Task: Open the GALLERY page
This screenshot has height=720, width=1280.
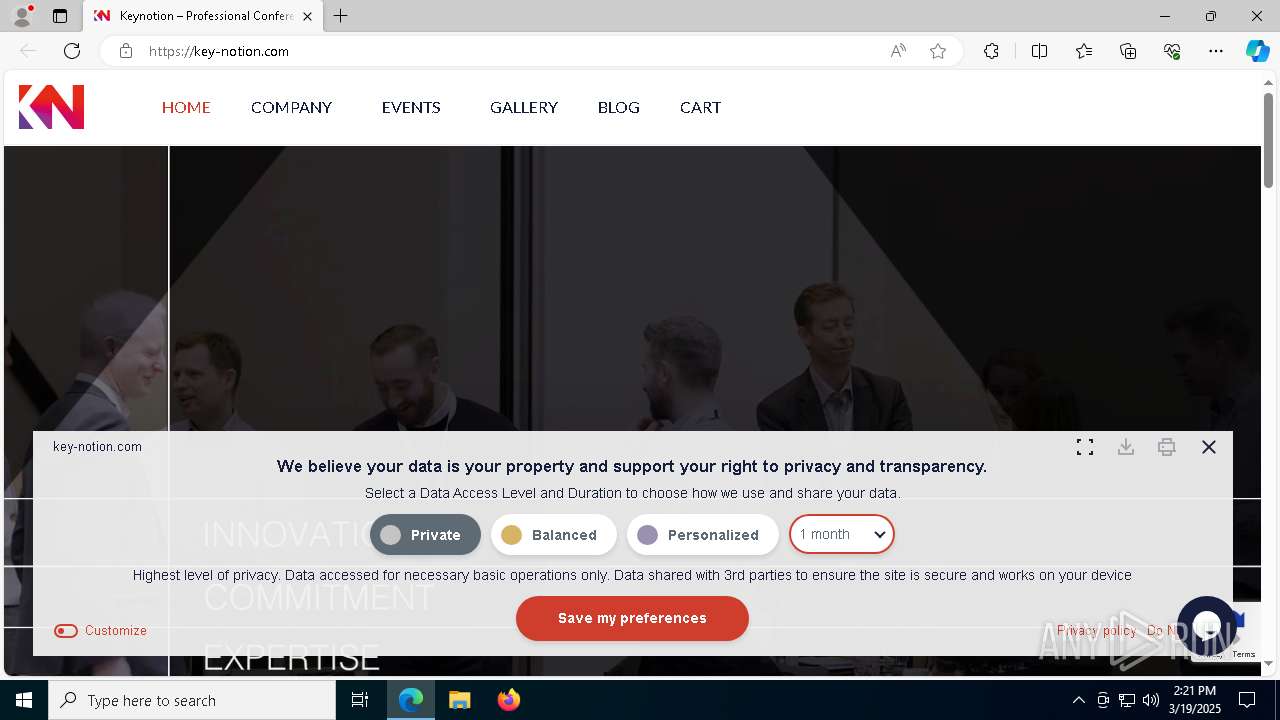Action: click(524, 107)
